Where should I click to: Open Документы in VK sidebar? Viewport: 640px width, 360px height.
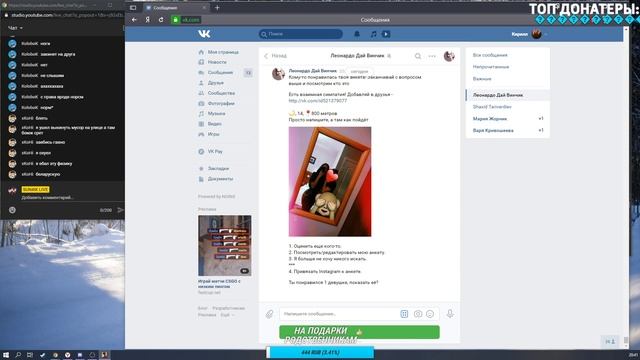pyautogui.click(x=220, y=179)
